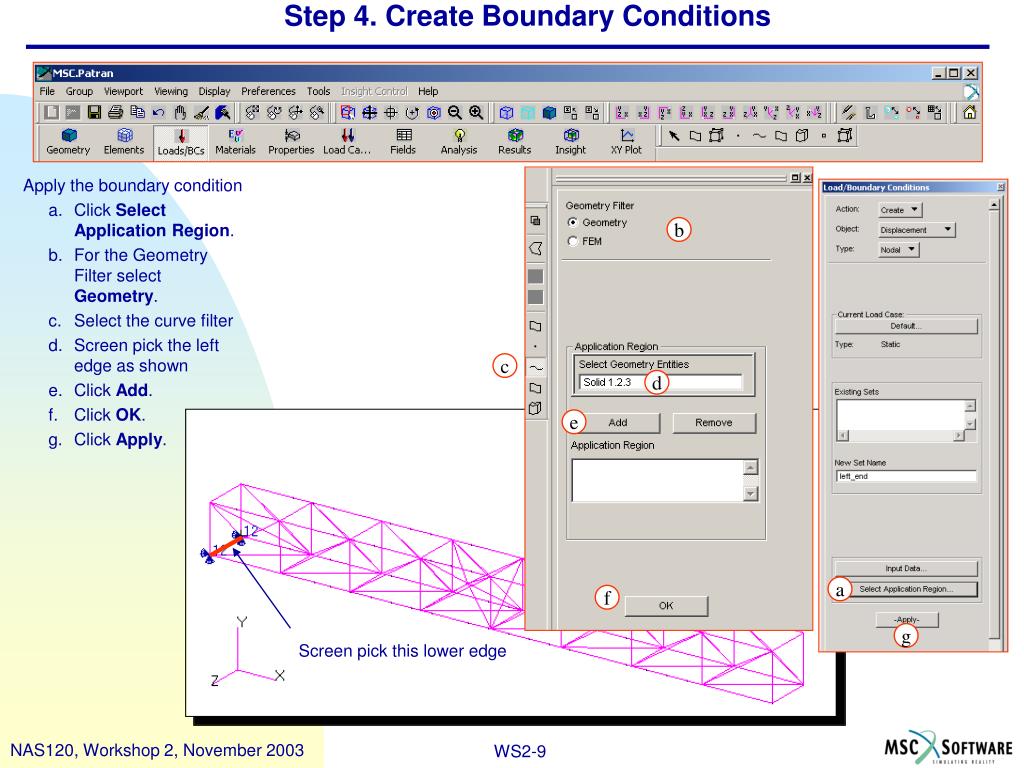Screen dimensions: 1024x768
Task: Open the Type Nodal dropdown
Action: pyautogui.click(x=899, y=249)
